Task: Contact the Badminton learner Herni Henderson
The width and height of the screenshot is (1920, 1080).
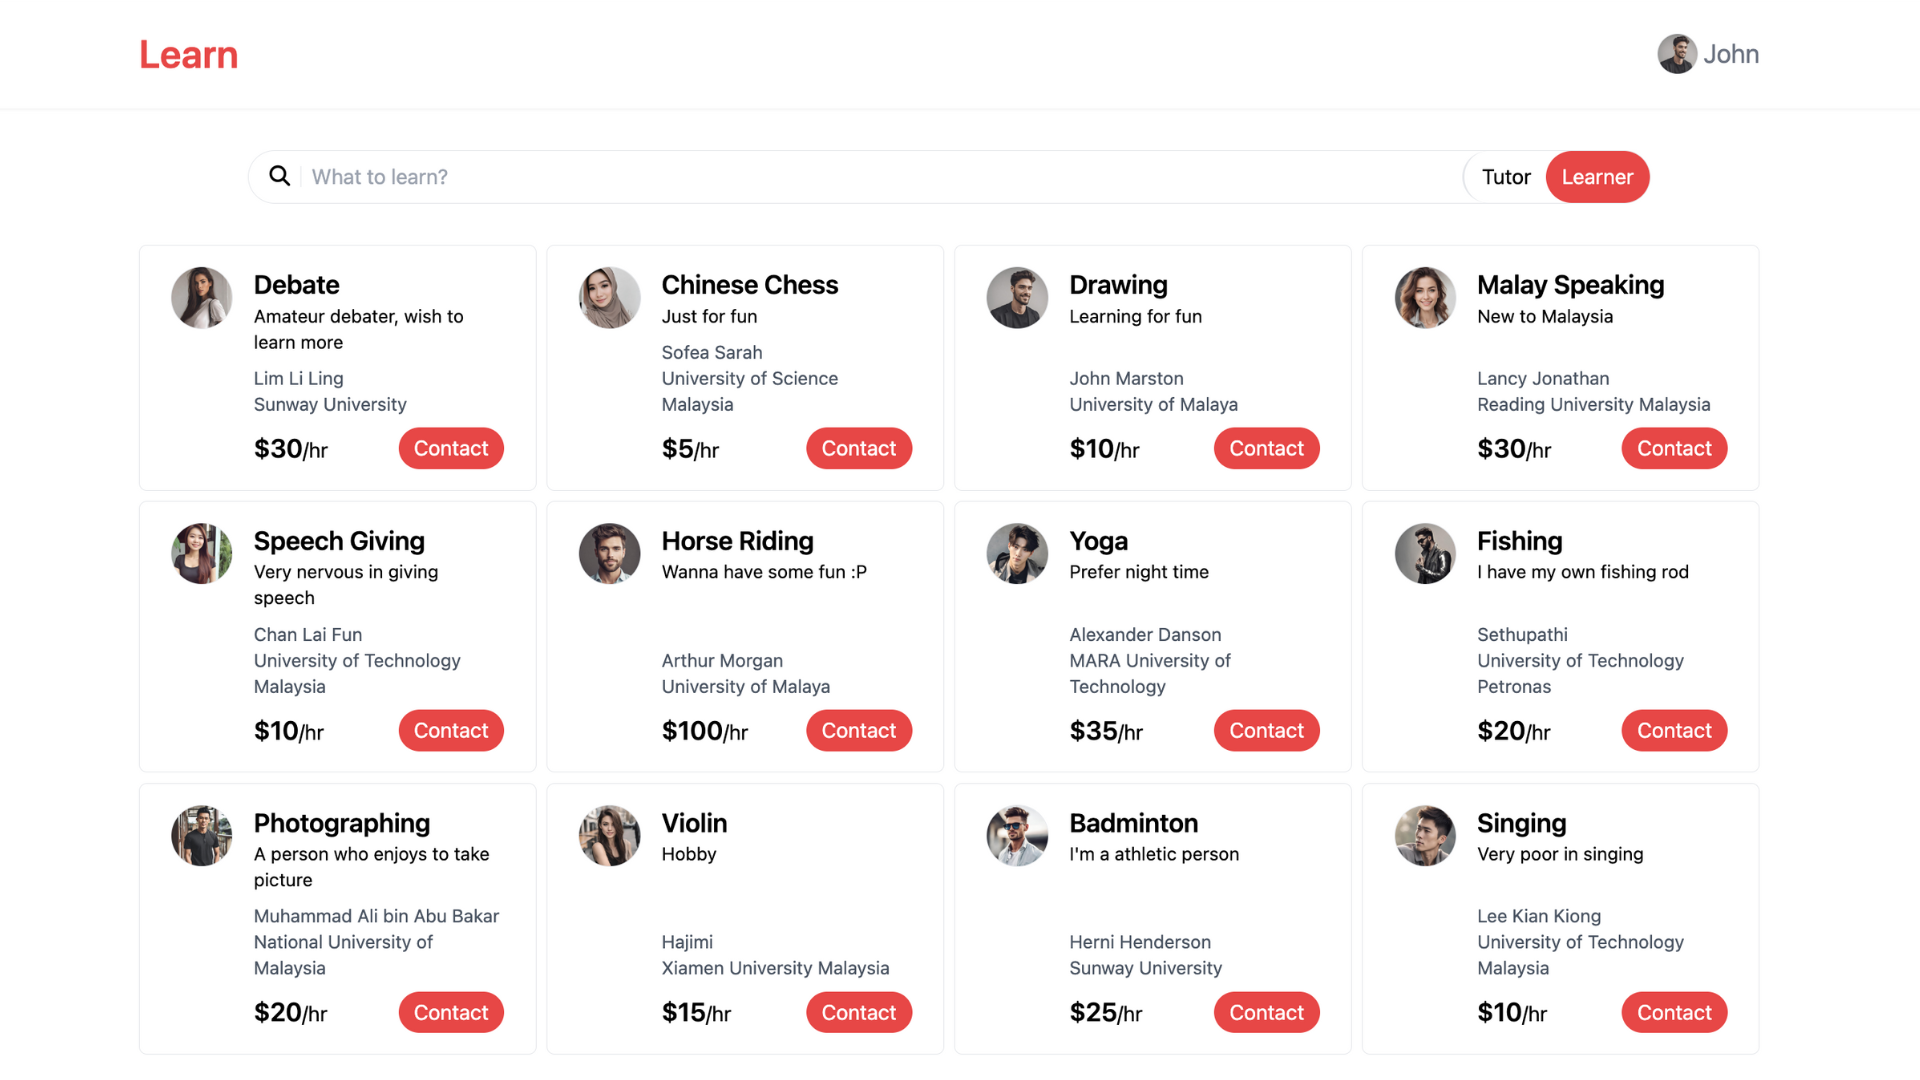Action: pyautogui.click(x=1266, y=1012)
